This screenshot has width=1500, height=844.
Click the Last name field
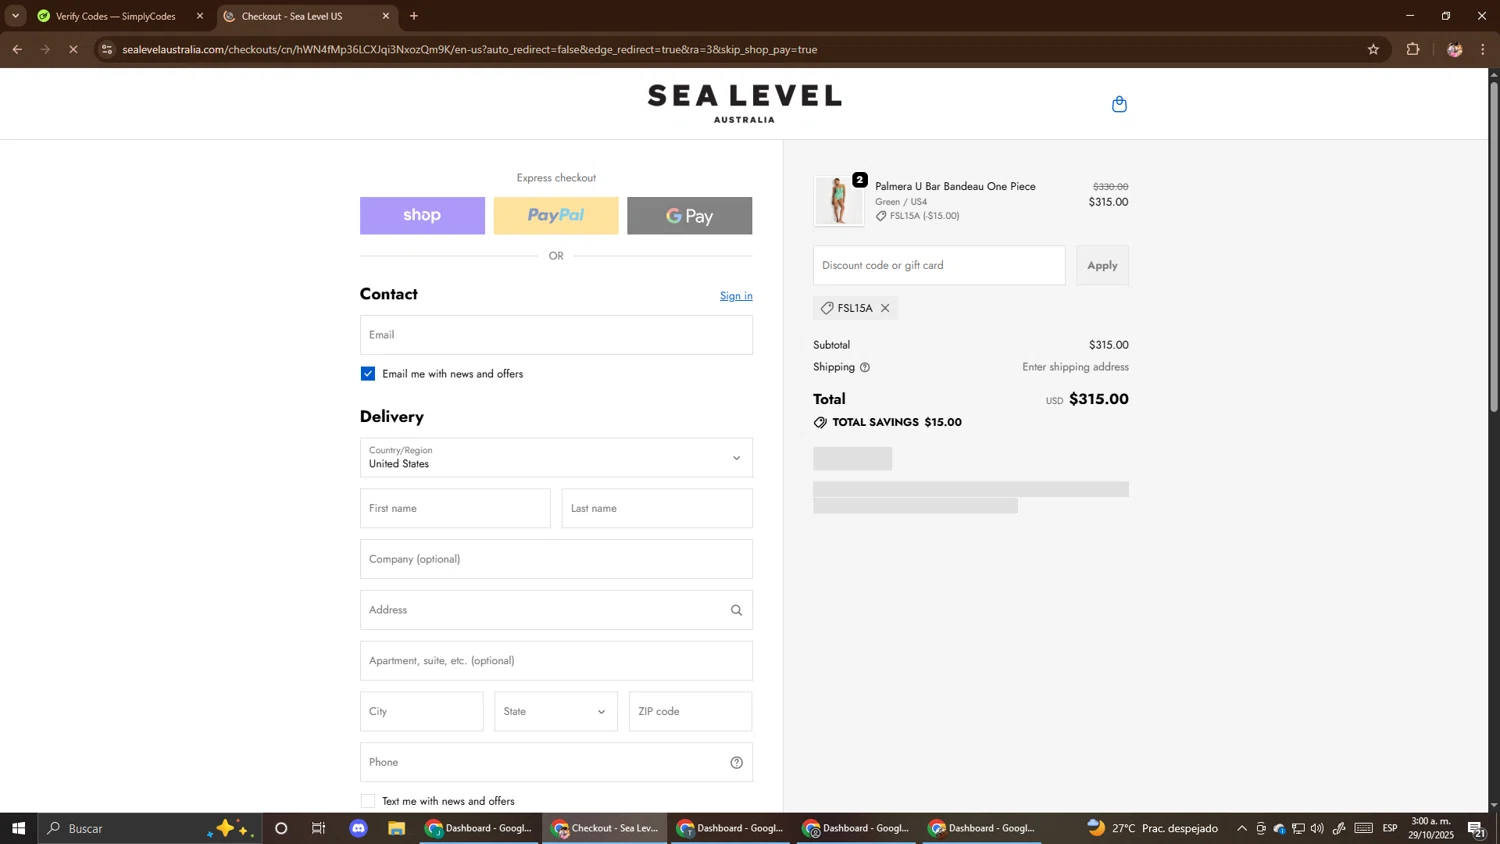tap(657, 509)
